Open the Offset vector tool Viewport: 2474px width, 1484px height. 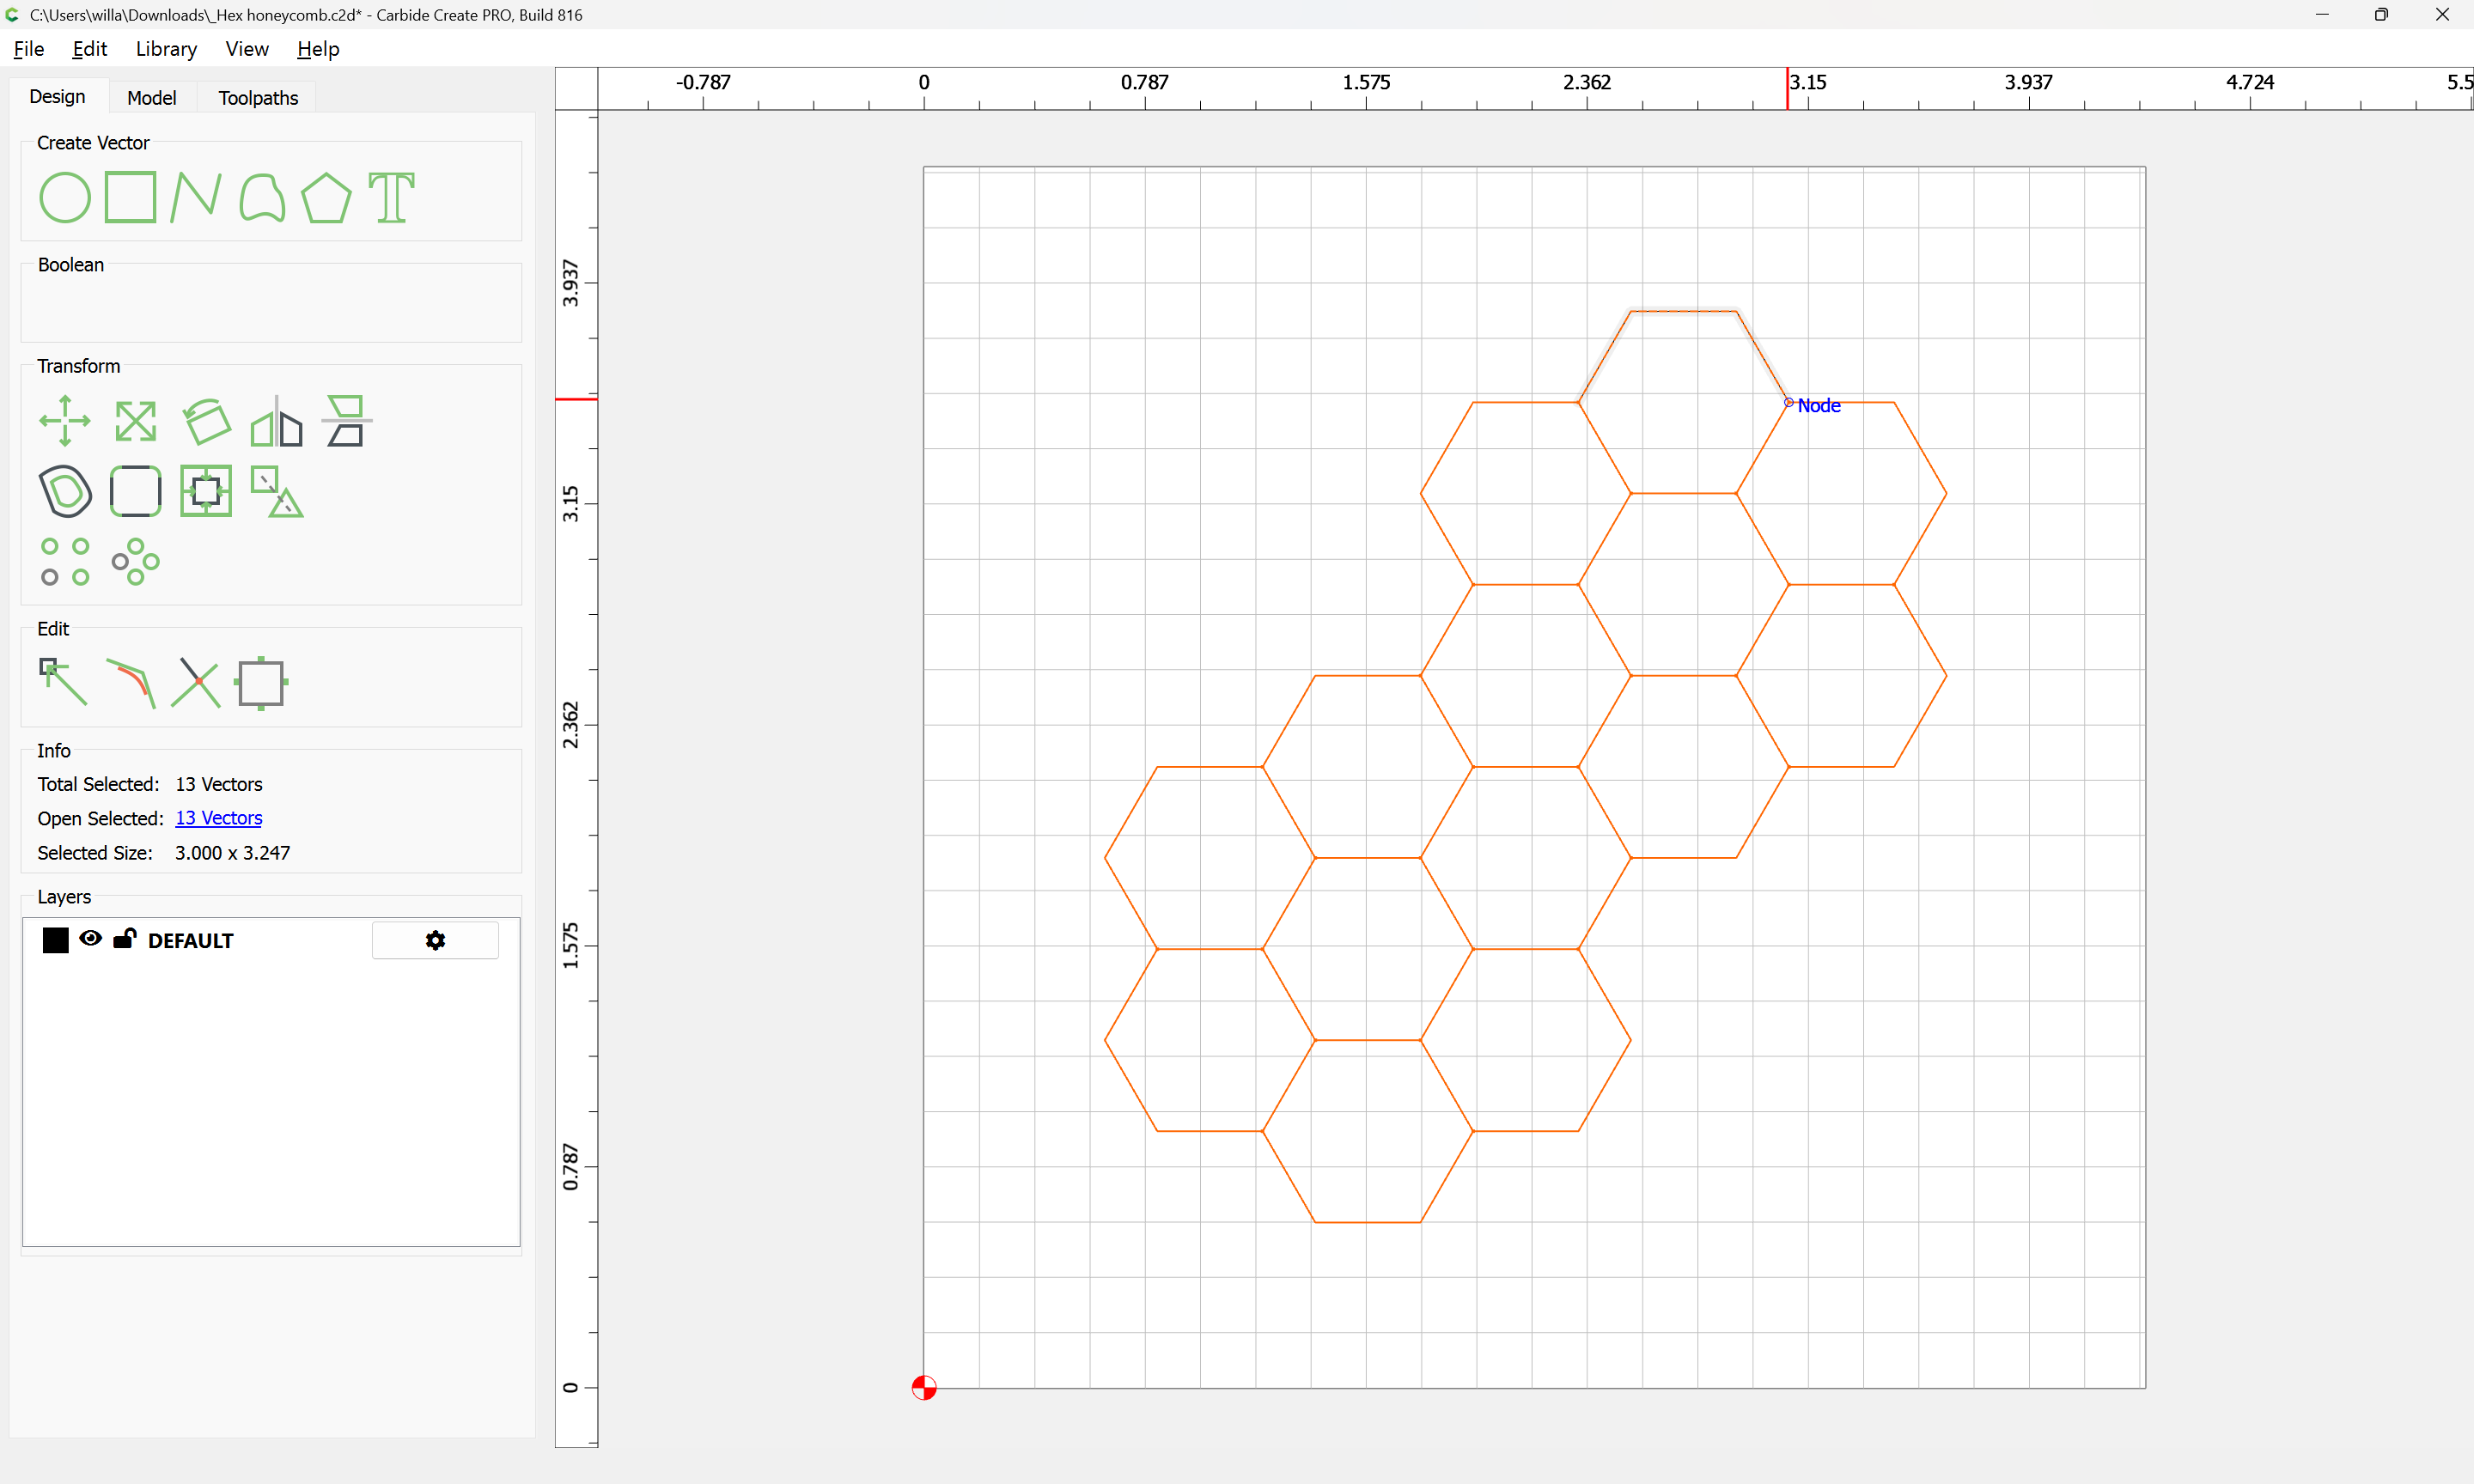click(x=65, y=491)
